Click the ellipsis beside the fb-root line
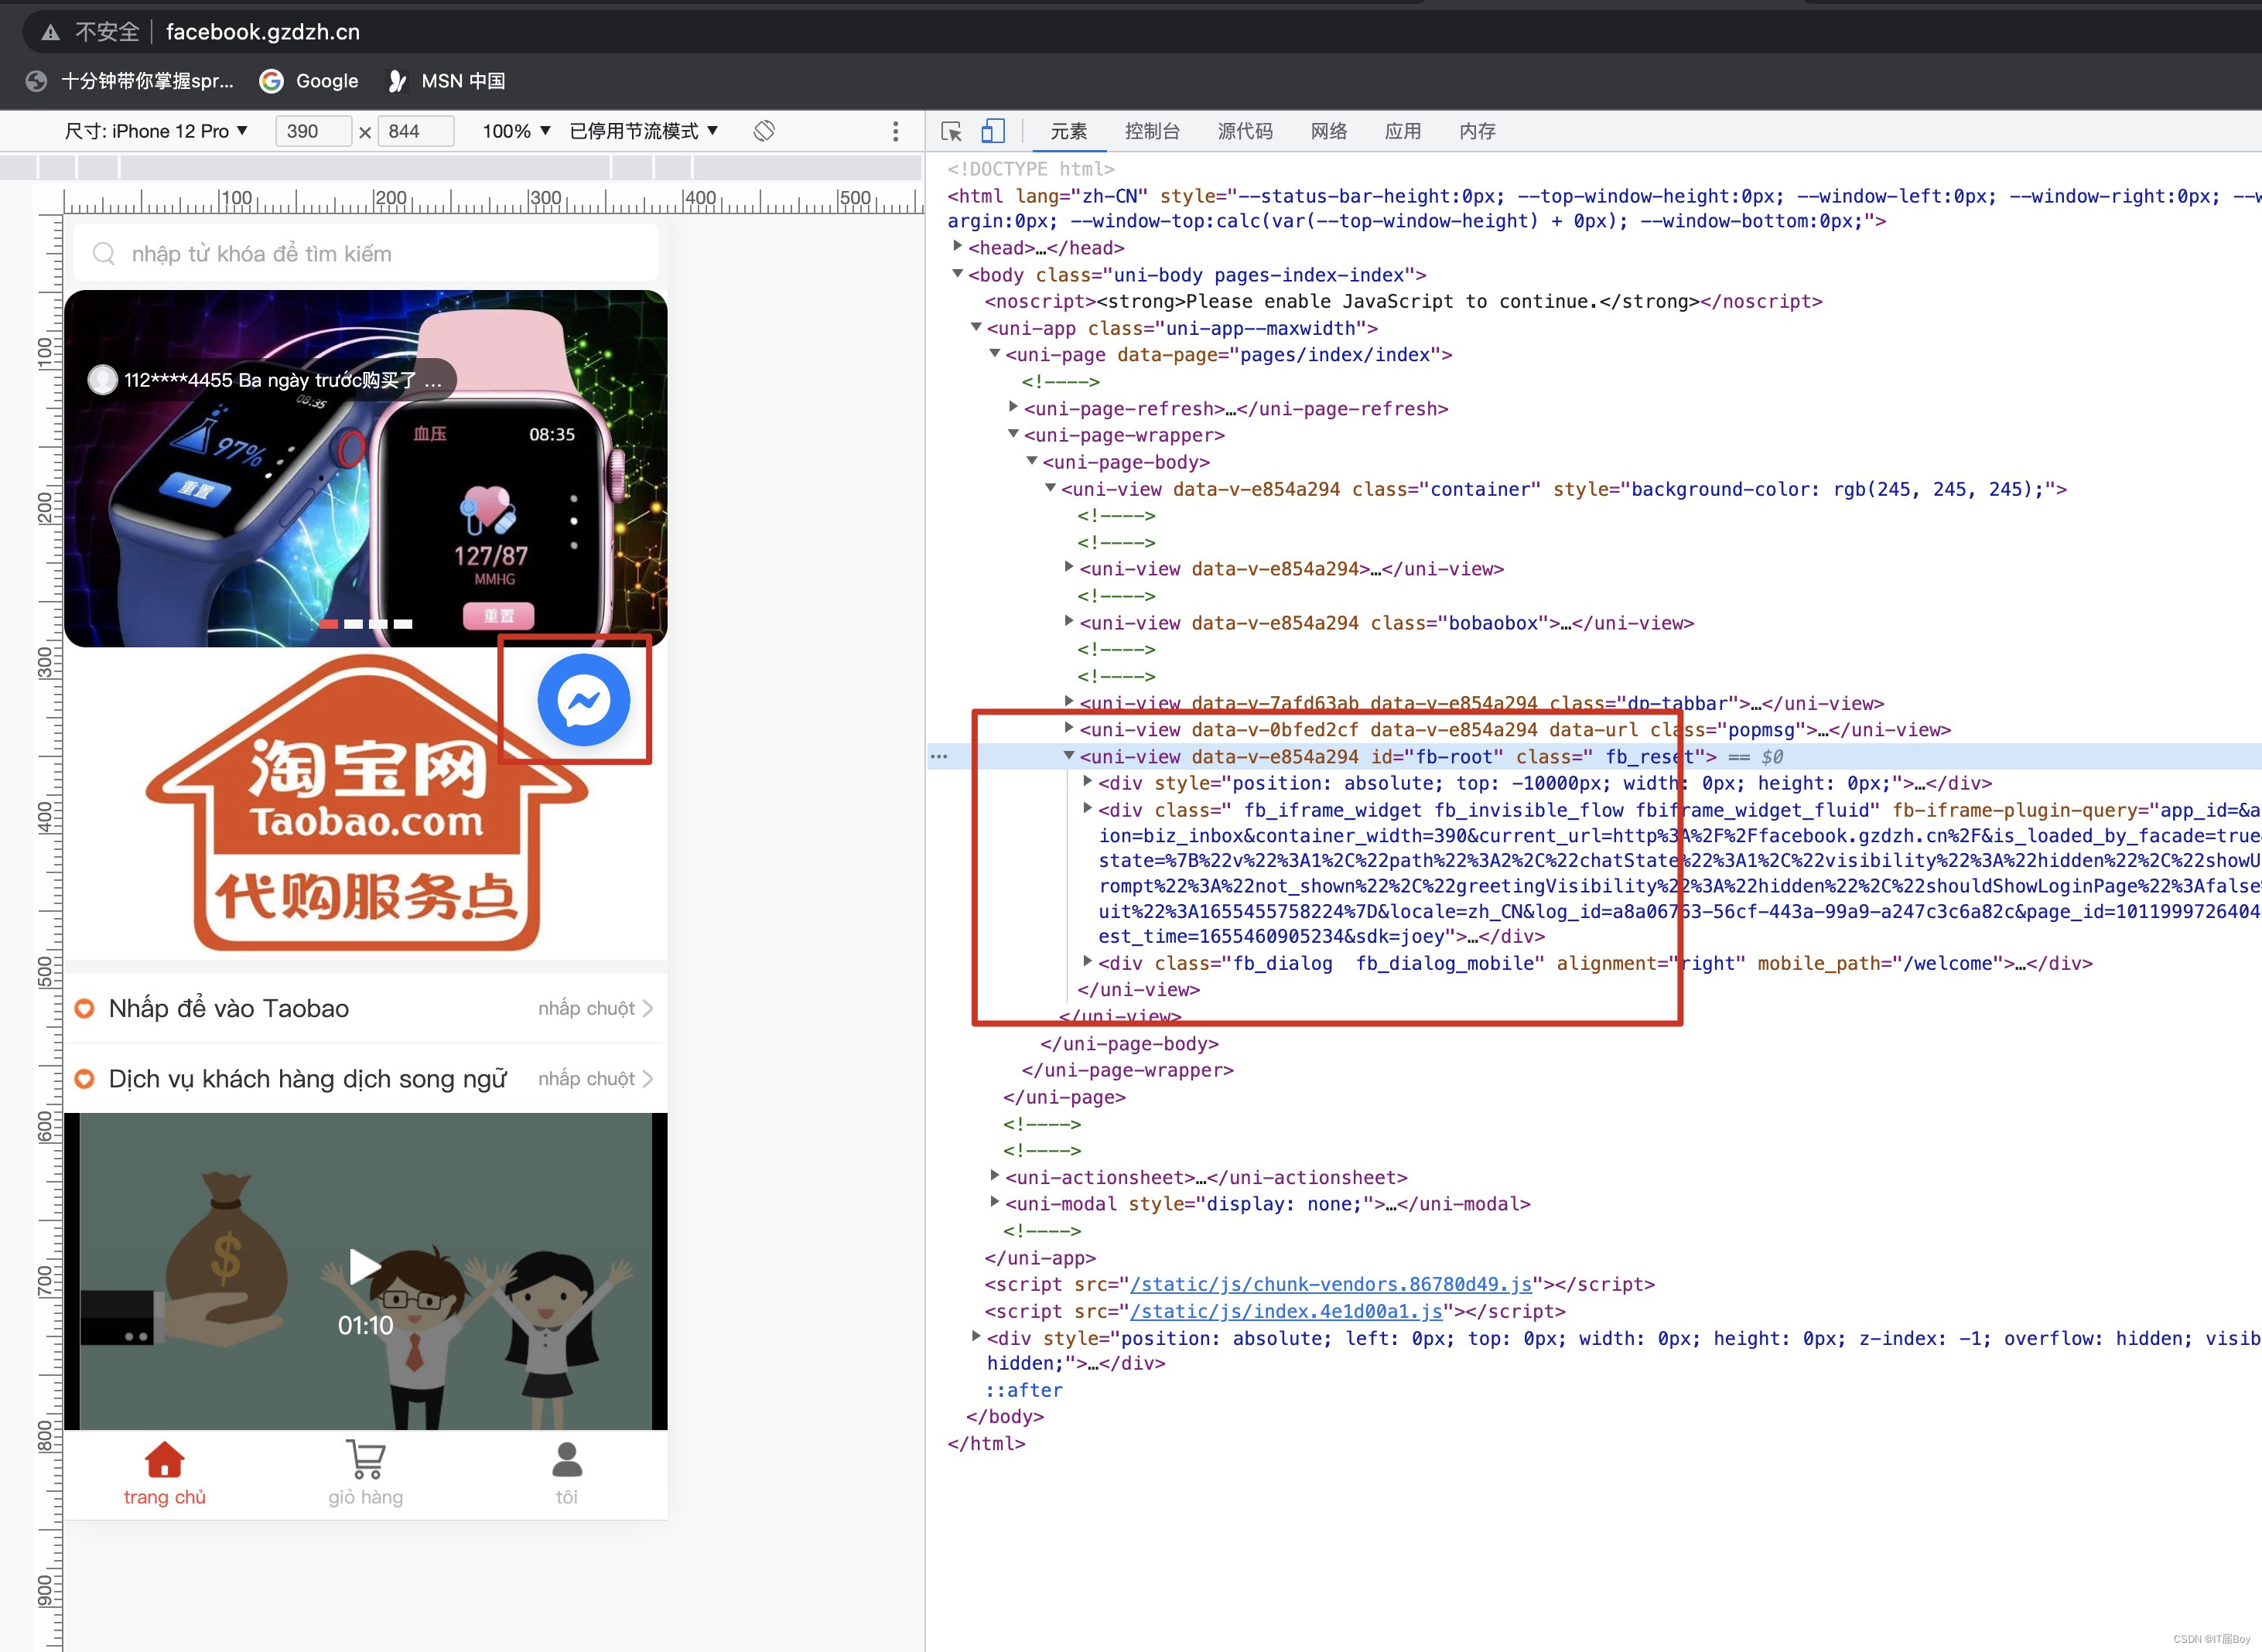This screenshot has width=2262, height=1652. point(939,757)
